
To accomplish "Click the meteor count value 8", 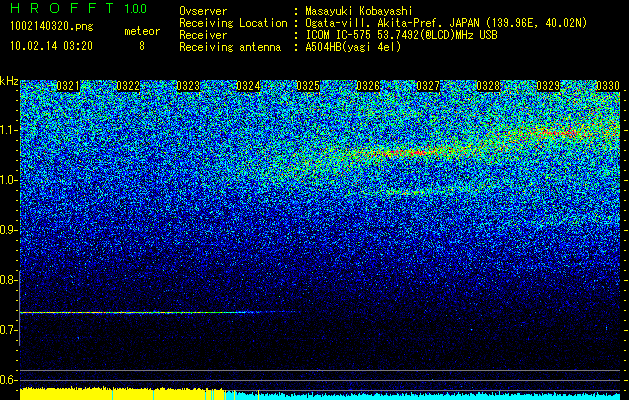I will pyautogui.click(x=142, y=46).
